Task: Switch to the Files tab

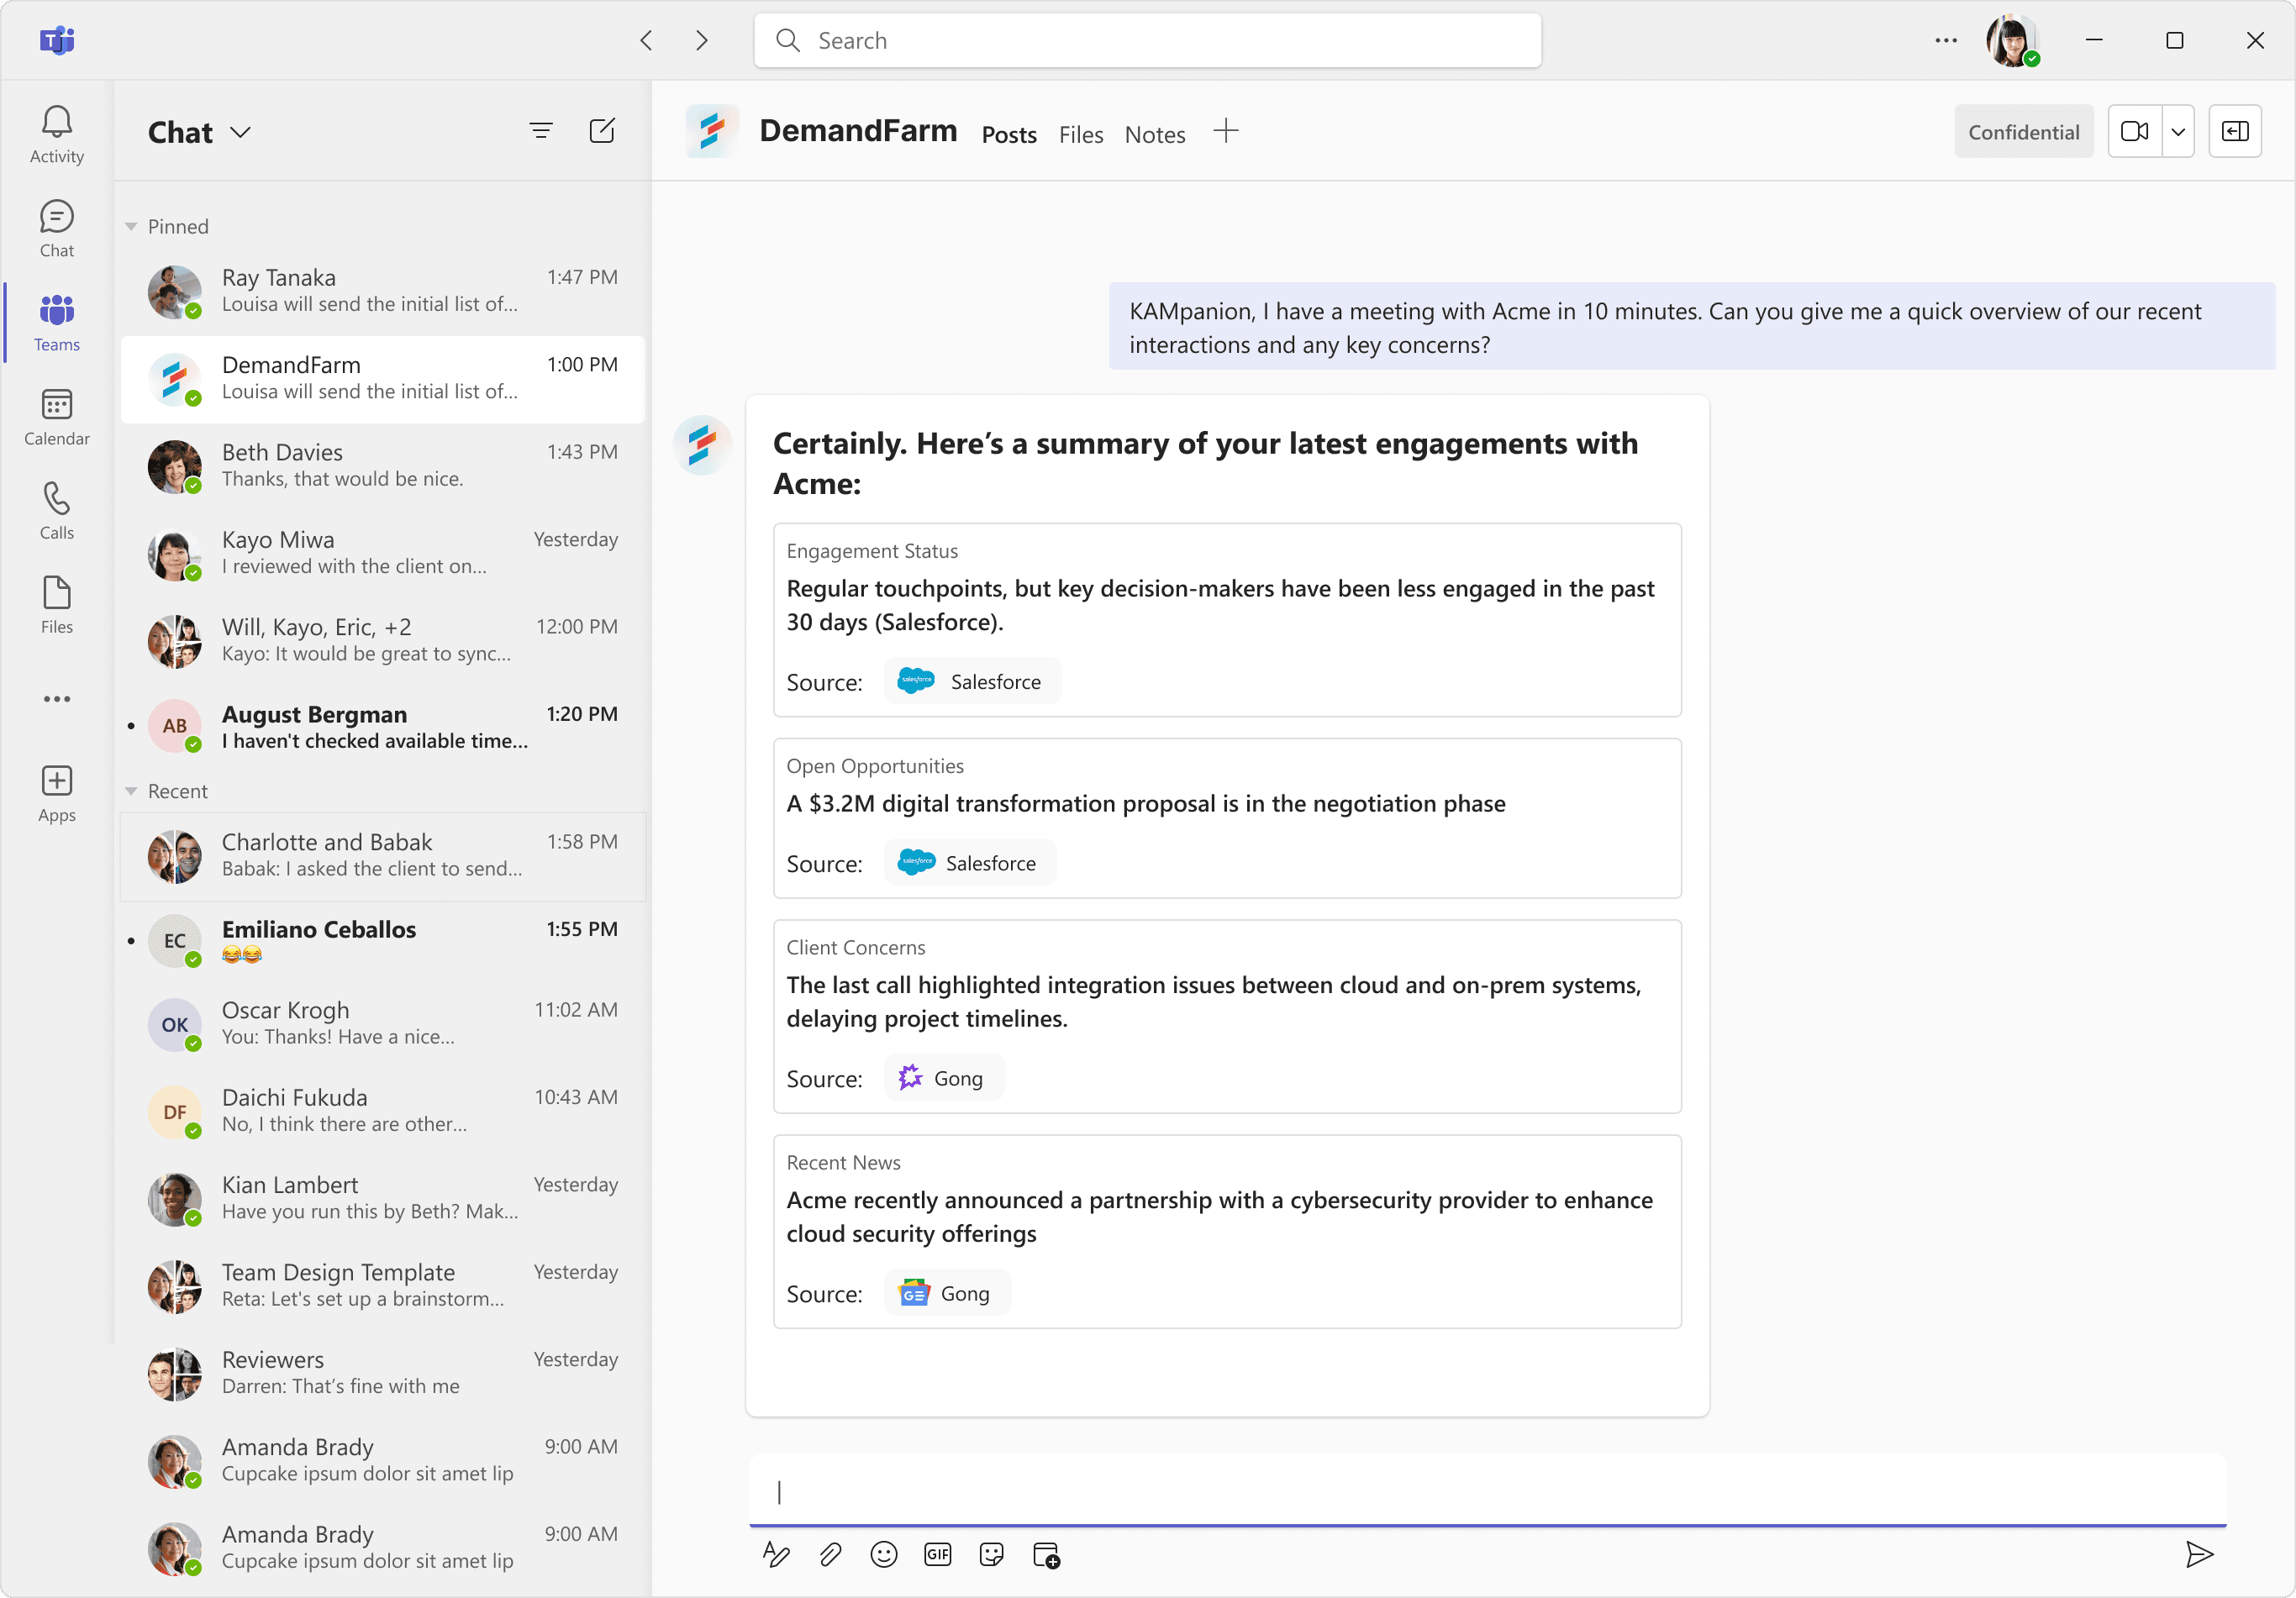Action: click(1081, 135)
